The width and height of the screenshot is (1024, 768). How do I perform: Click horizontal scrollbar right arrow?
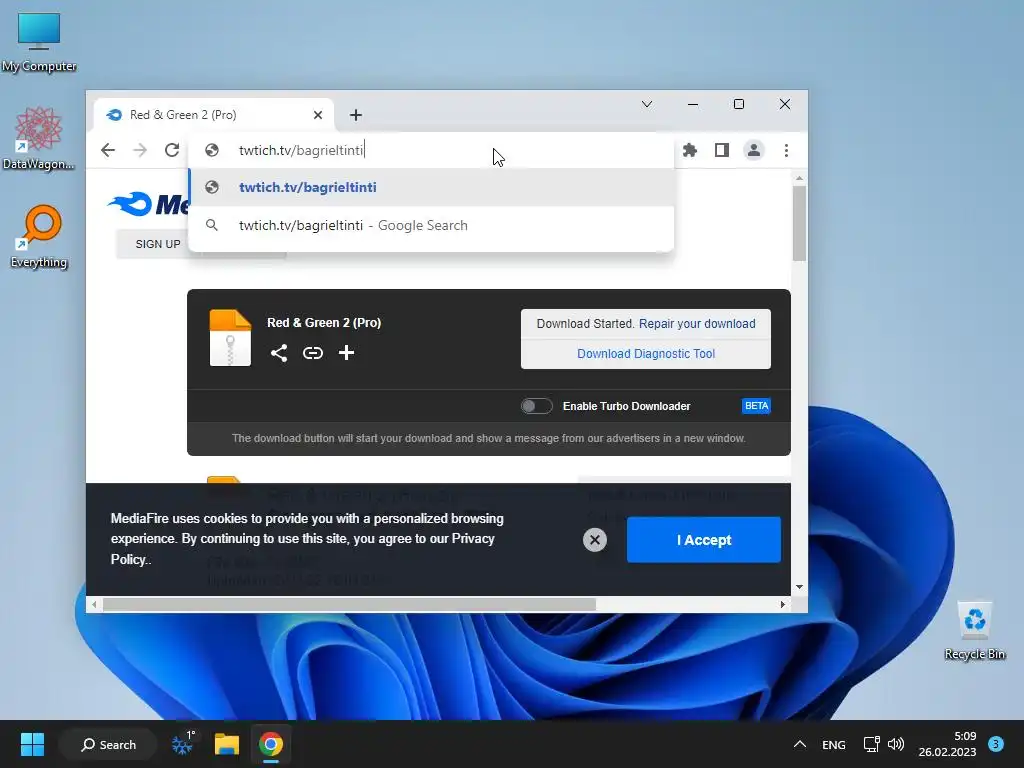[x=782, y=605]
